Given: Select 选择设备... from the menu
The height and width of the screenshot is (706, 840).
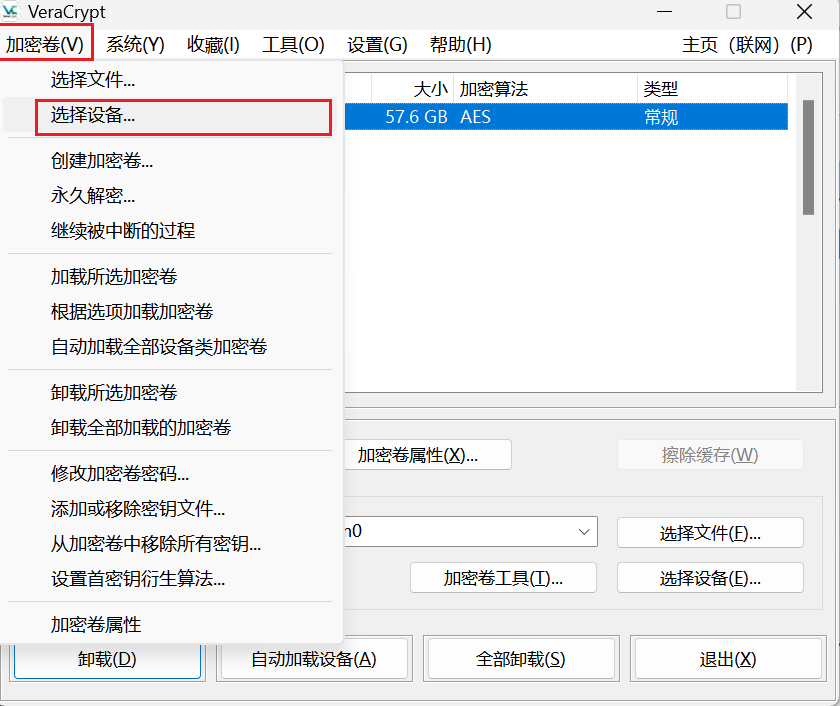Looking at the screenshot, I should click(x=93, y=116).
